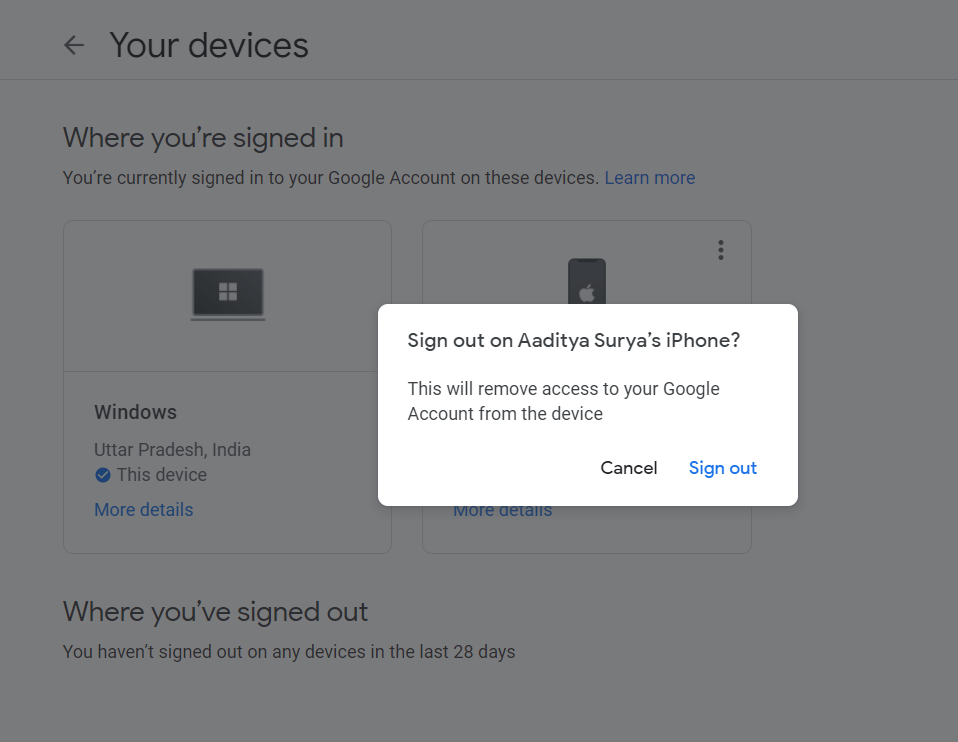Click the Uttar Pradesh, India location text
The width and height of the screenshot is (958, 742).
[x=172, y=450]
